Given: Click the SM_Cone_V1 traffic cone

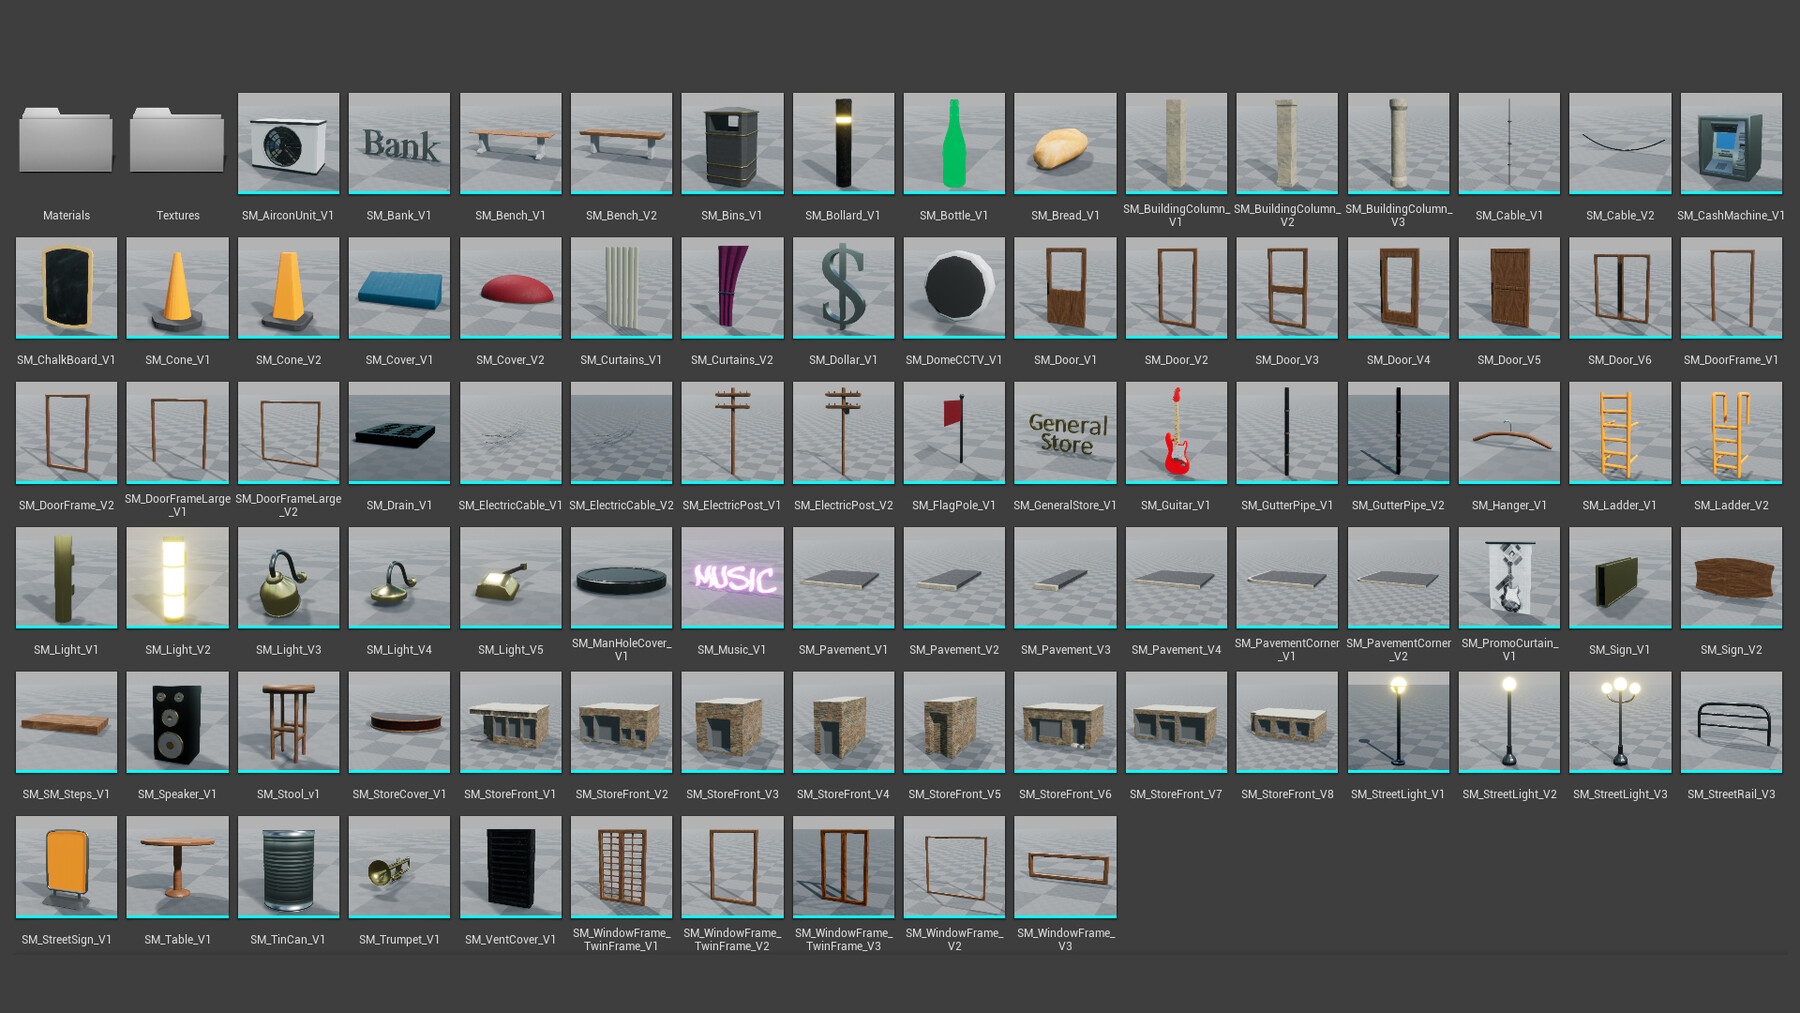Looking at the screenshot, I should tap(177, 288).
